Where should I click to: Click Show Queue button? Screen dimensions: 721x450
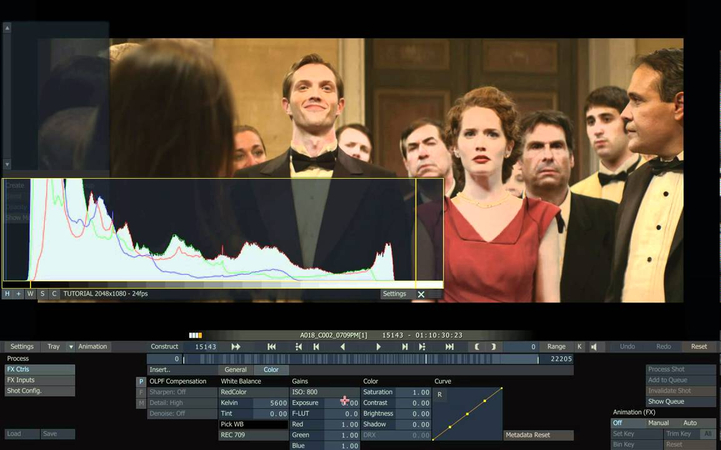pos(681,401)
